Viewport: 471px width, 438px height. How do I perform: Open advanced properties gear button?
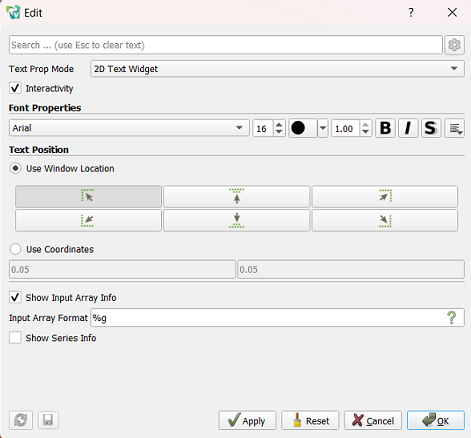coord(454,45)
